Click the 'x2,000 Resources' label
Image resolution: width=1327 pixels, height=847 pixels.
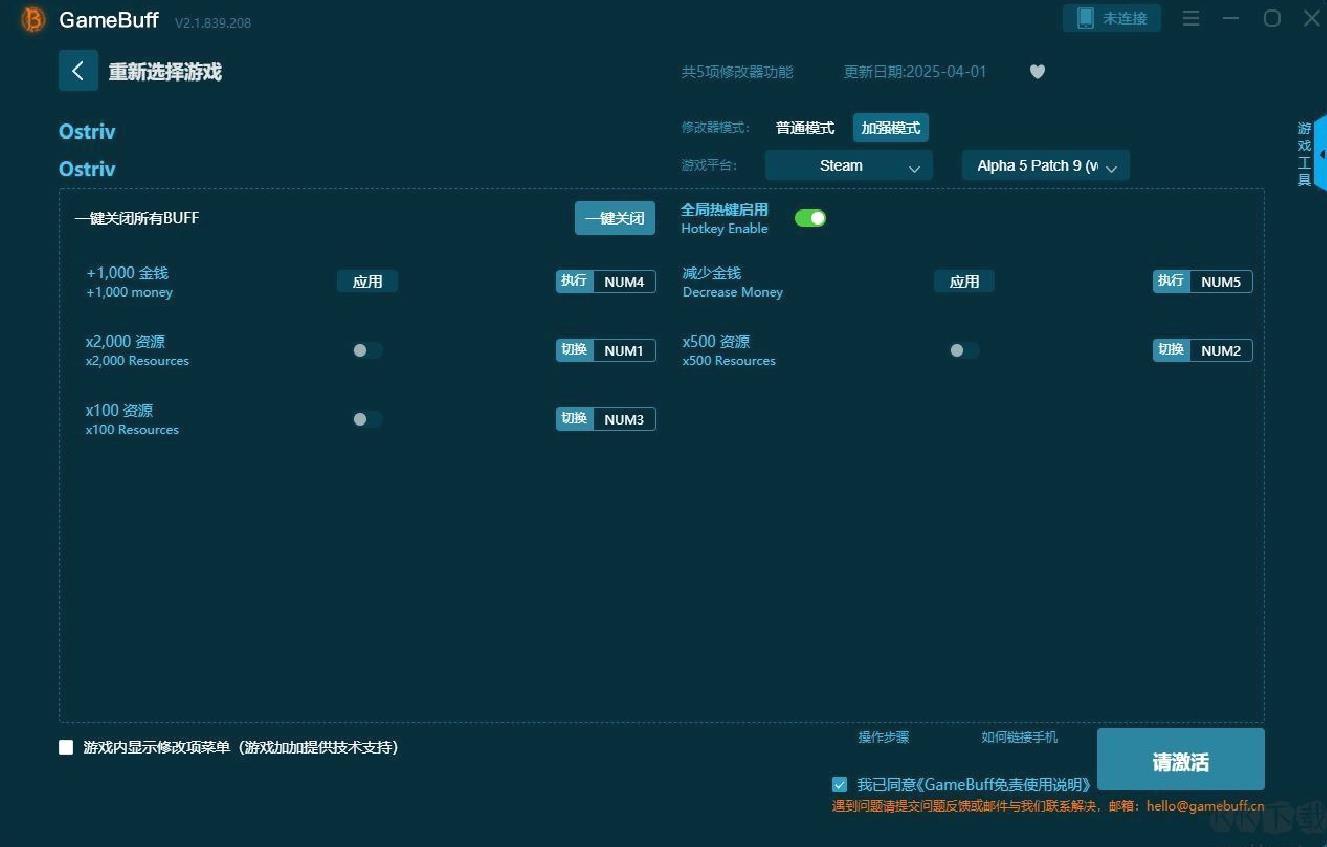[x=137, y=361]
